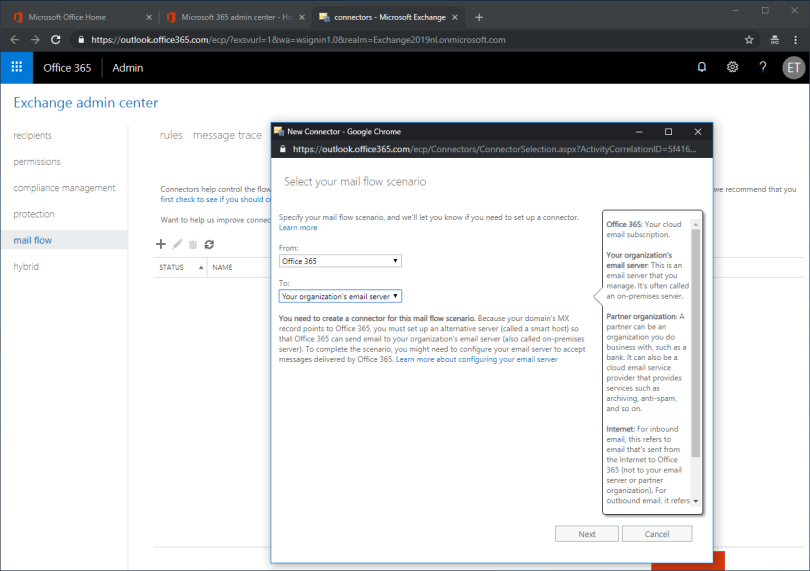Image resolution: width=810 pixels, height=571 pixels.
Task: Open the ET account avatar menu
Action: (792, 67)
